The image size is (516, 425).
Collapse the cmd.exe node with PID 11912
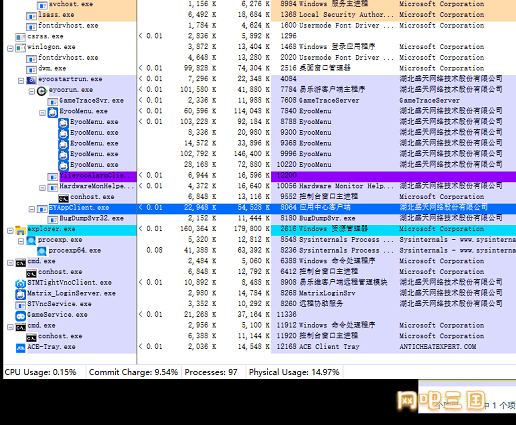click(x=10, y=327)
